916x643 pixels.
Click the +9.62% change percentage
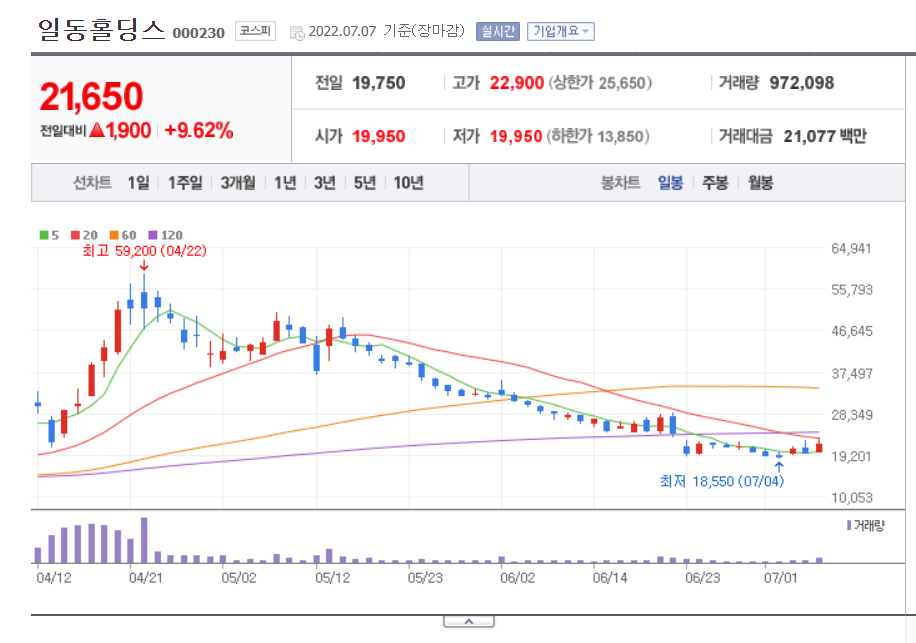[x=199, y=130]
